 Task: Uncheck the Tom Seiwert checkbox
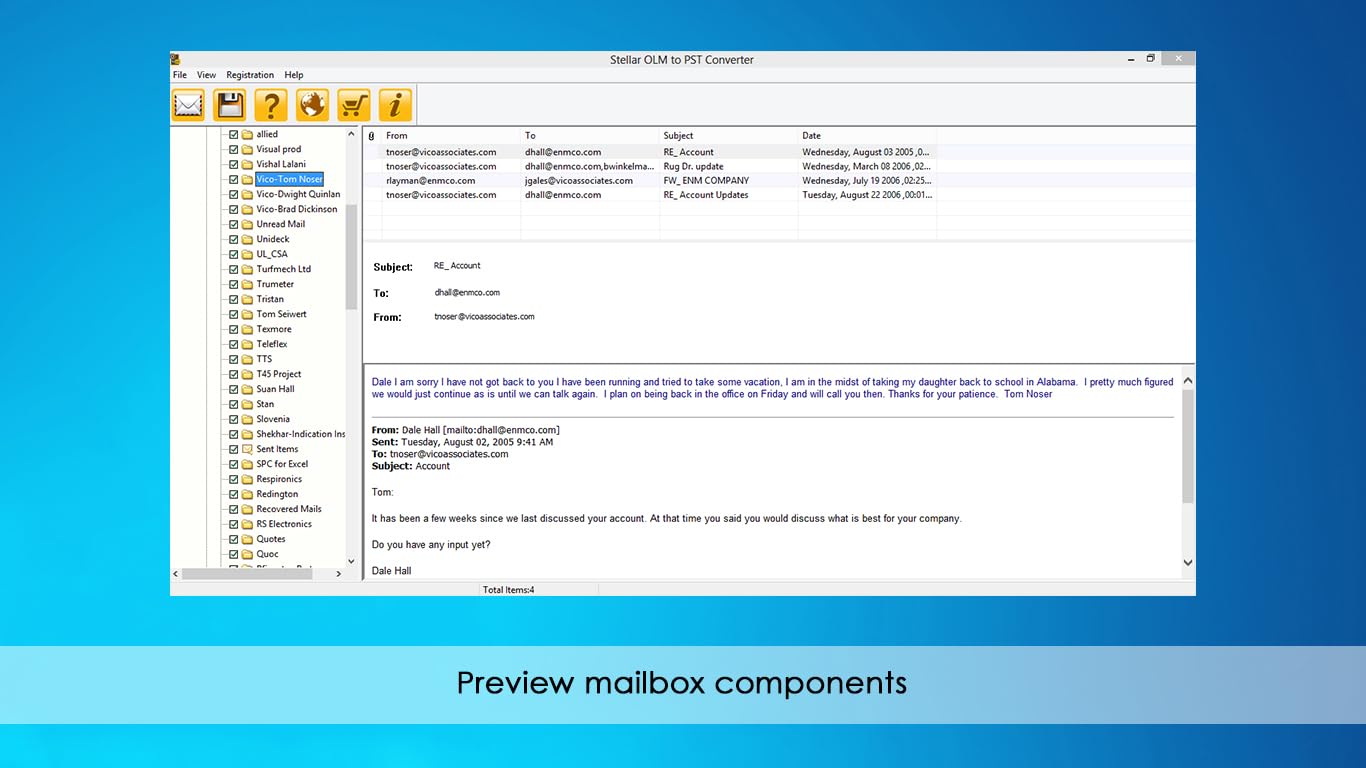tap(234, 314)
